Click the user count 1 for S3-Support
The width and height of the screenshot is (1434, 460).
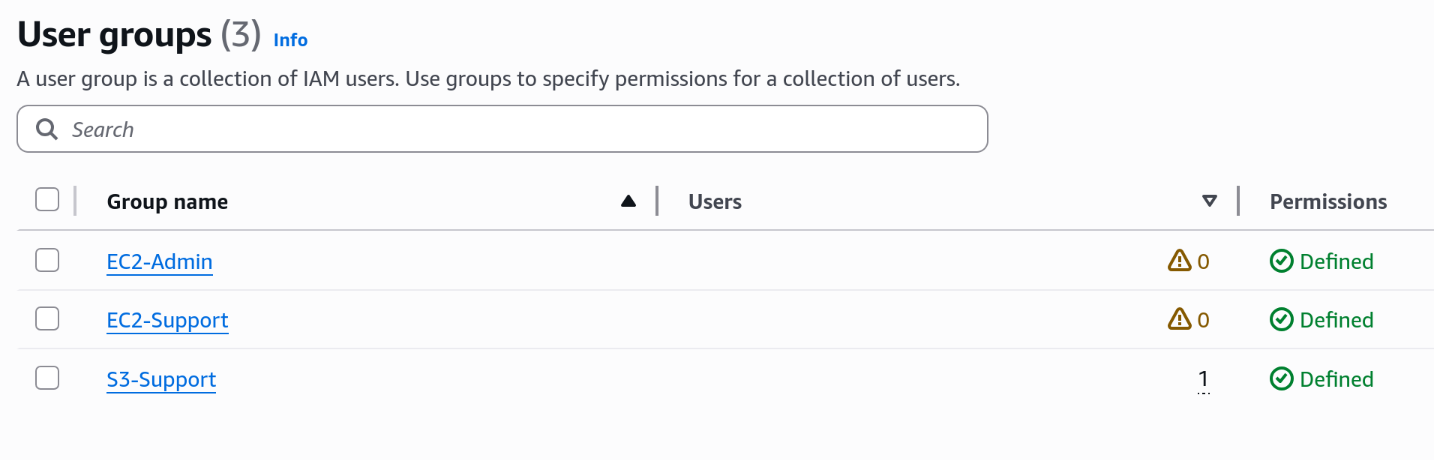1203,379
